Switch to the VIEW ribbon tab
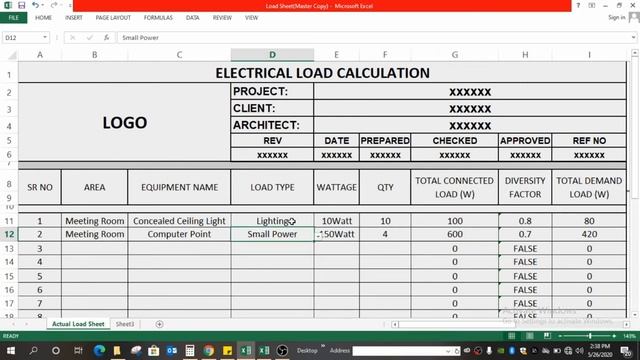640x360 pixels. [x=251, y=18]
